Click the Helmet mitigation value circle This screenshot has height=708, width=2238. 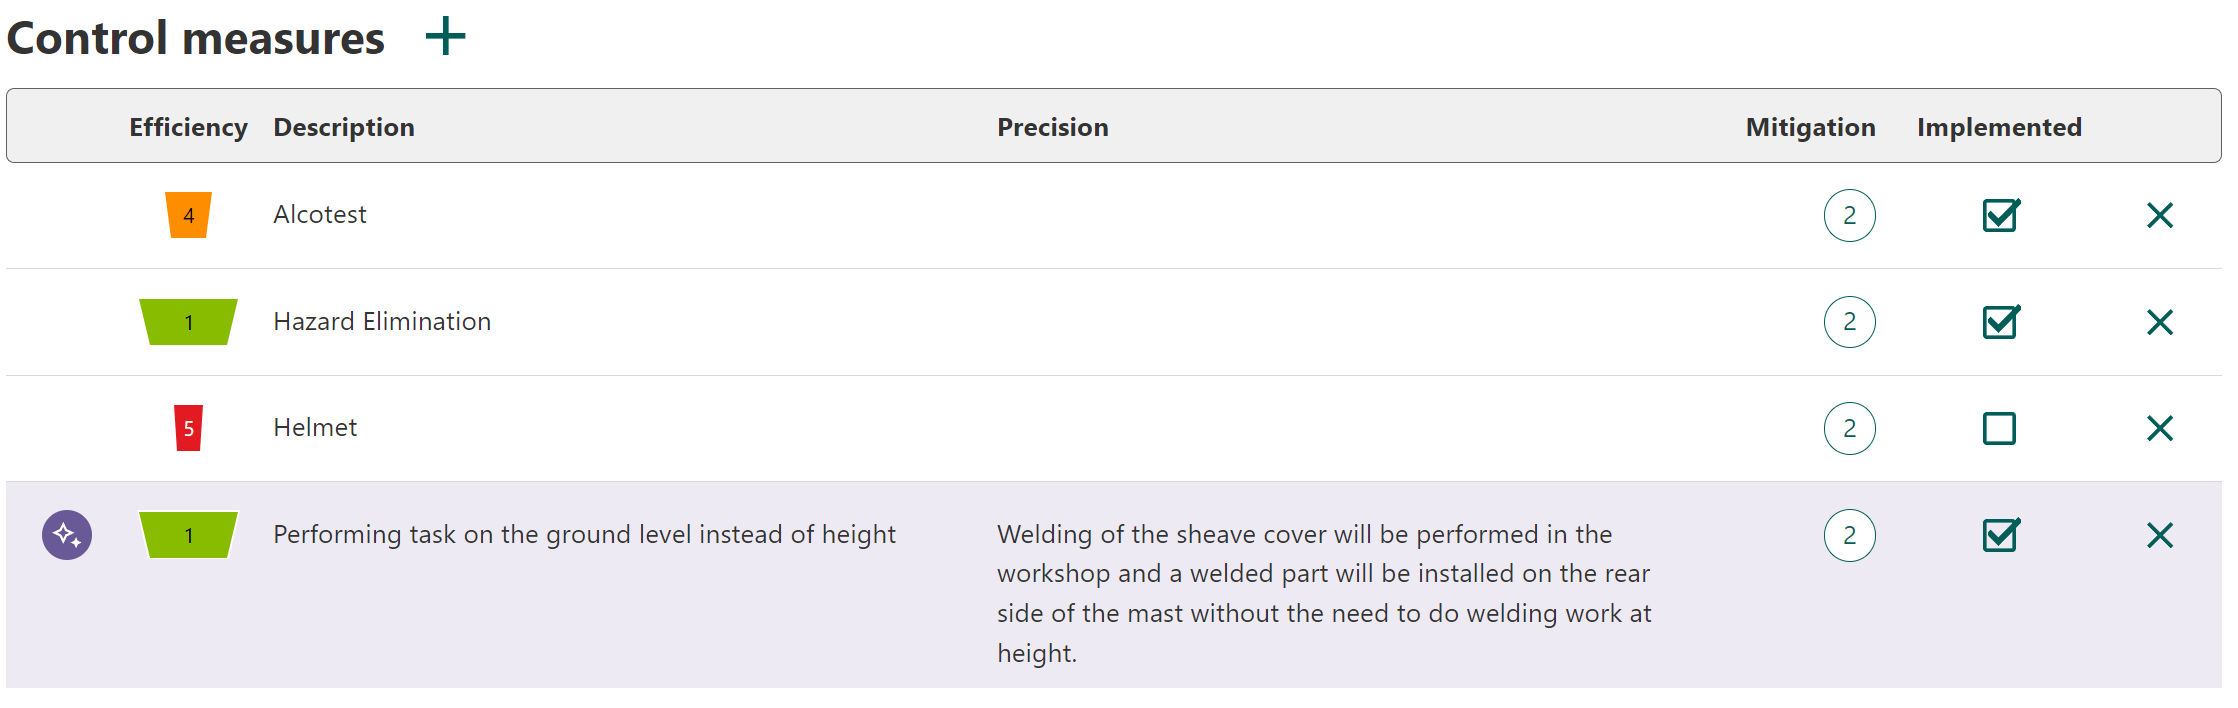1849,428
